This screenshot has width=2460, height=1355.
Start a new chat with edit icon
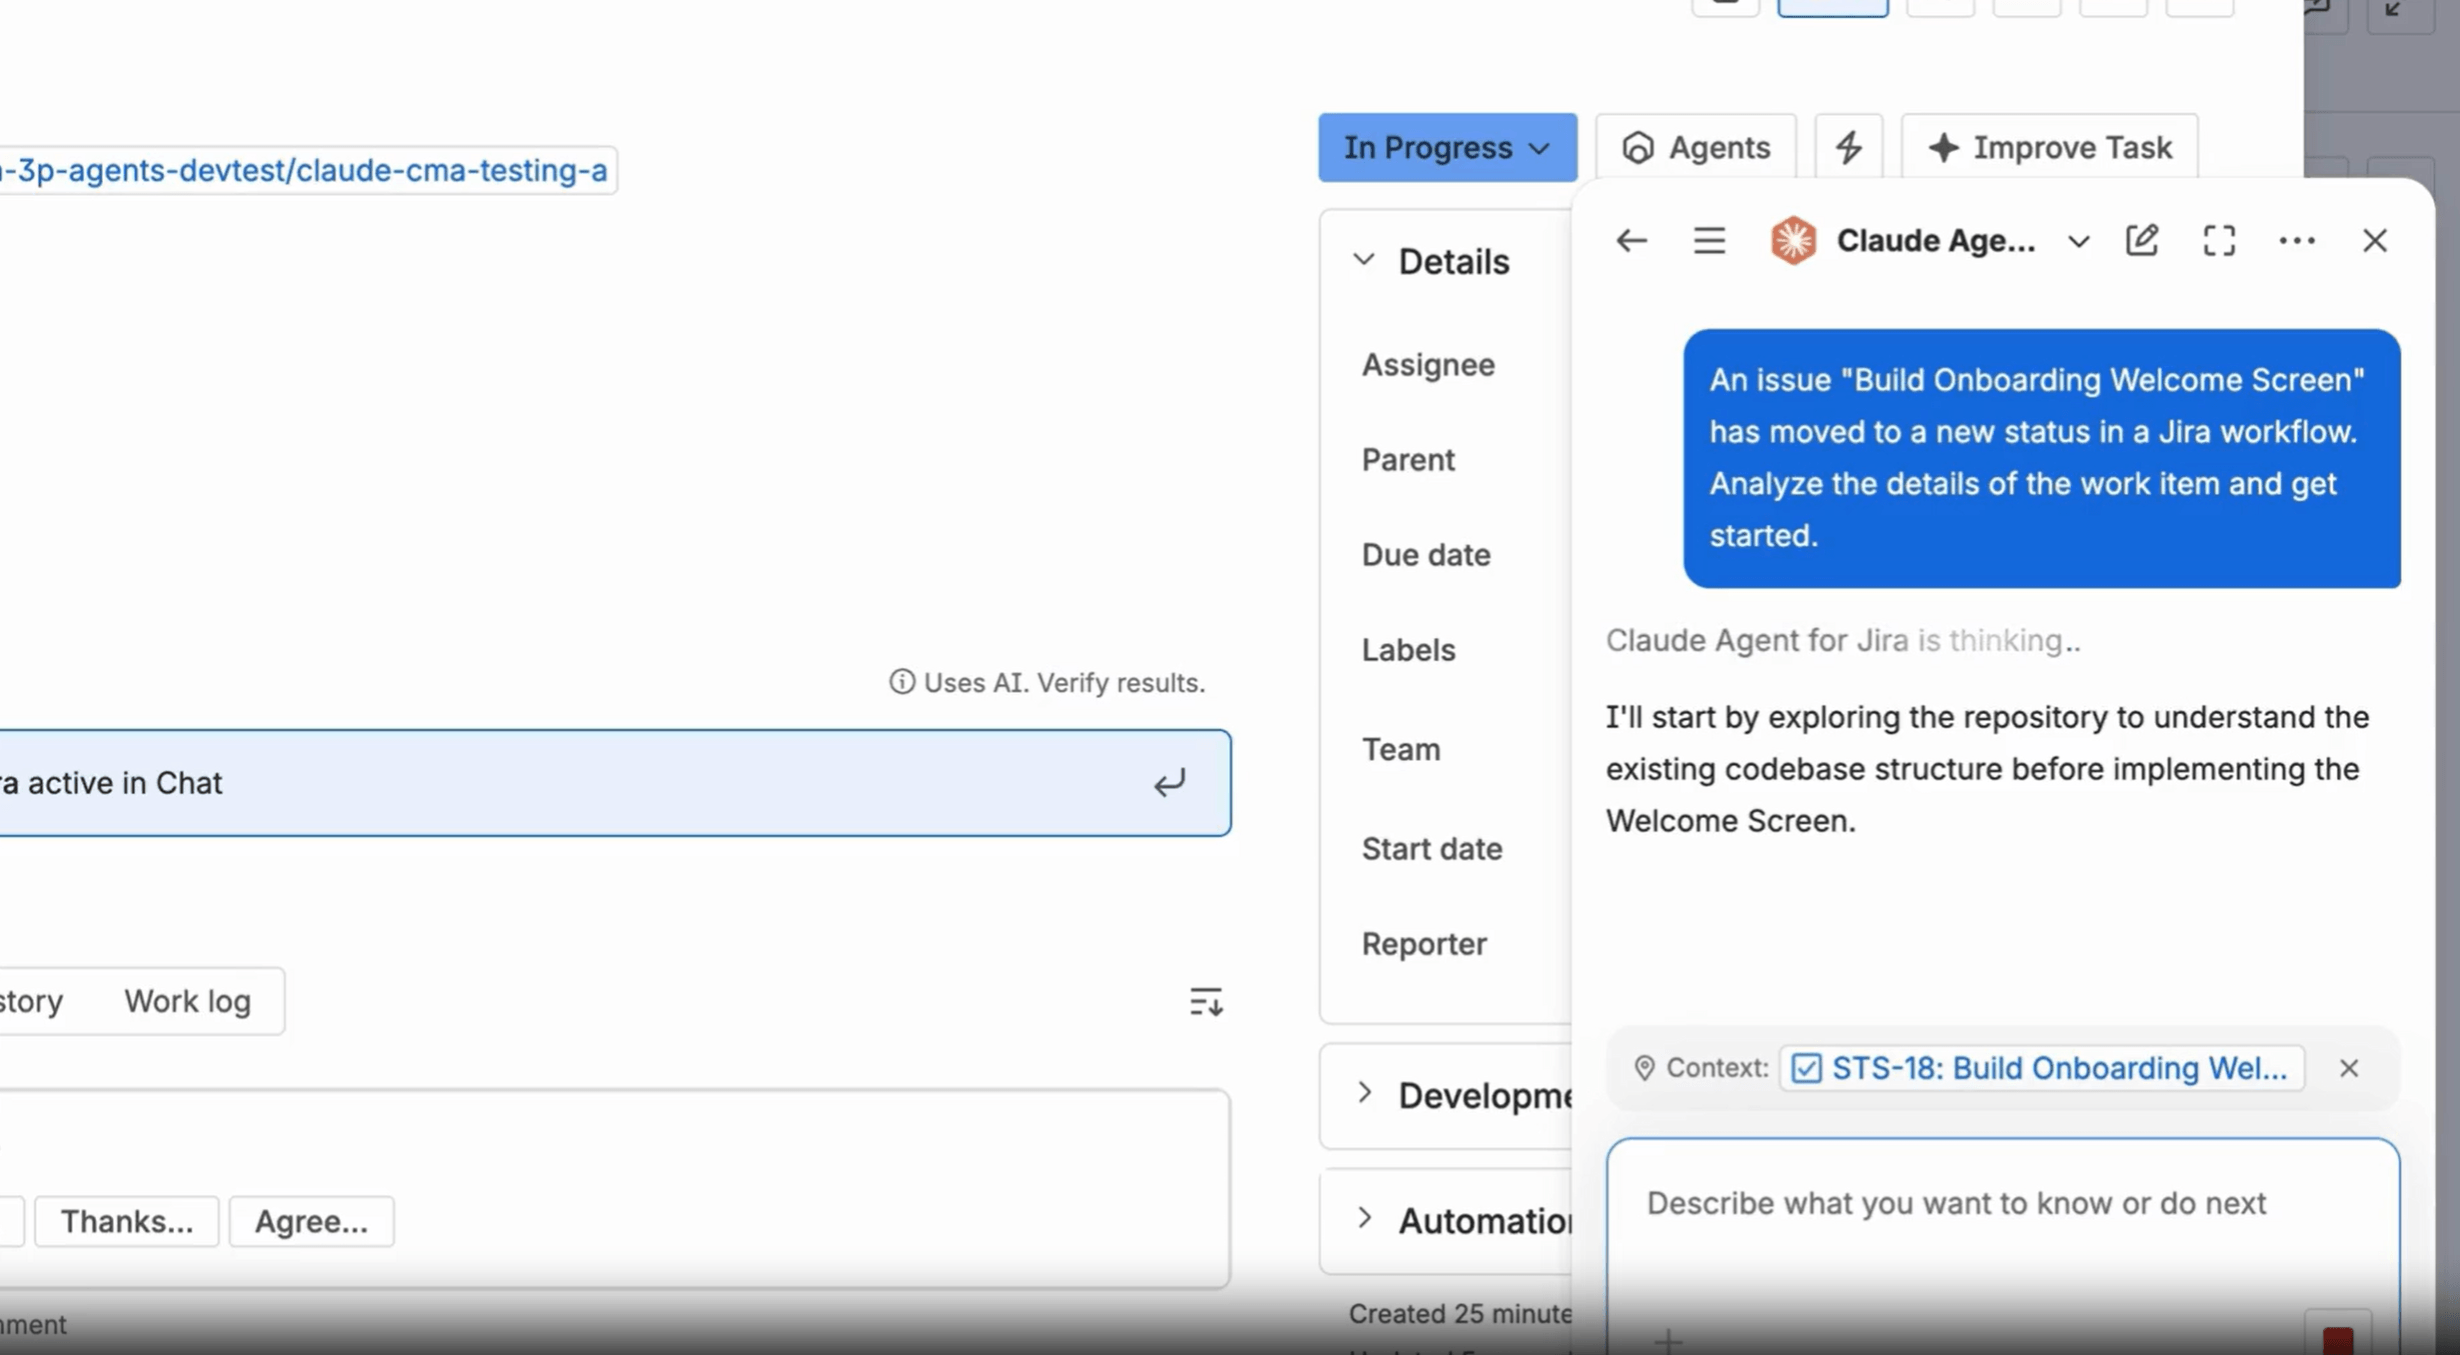tap(2141, 240)
